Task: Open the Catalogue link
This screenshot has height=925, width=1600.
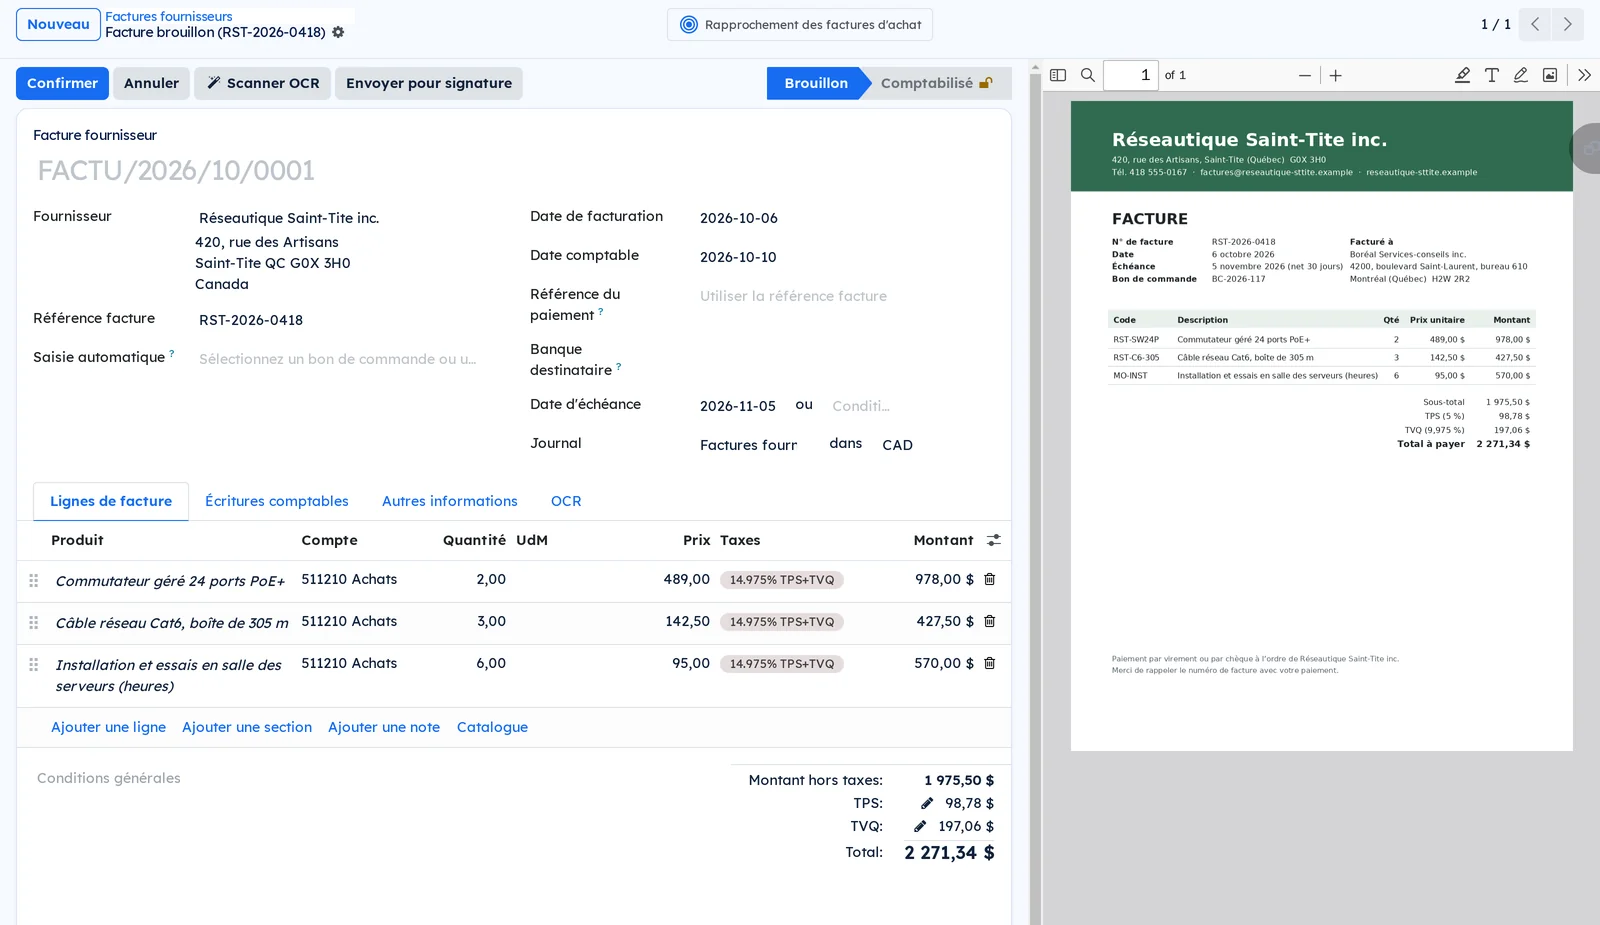Action: tap(492, 727)
